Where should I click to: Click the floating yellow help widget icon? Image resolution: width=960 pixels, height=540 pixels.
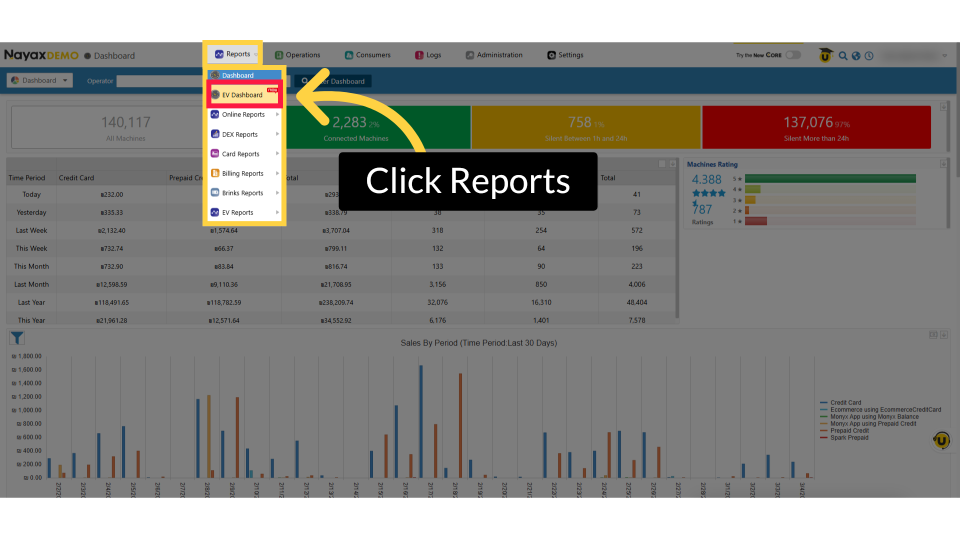tap(941, 440)
